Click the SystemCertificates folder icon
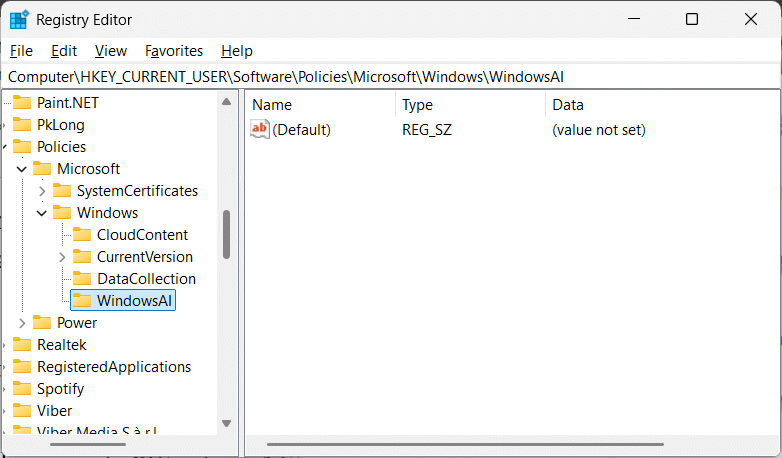The image size is (782, 458). (62, 190)
